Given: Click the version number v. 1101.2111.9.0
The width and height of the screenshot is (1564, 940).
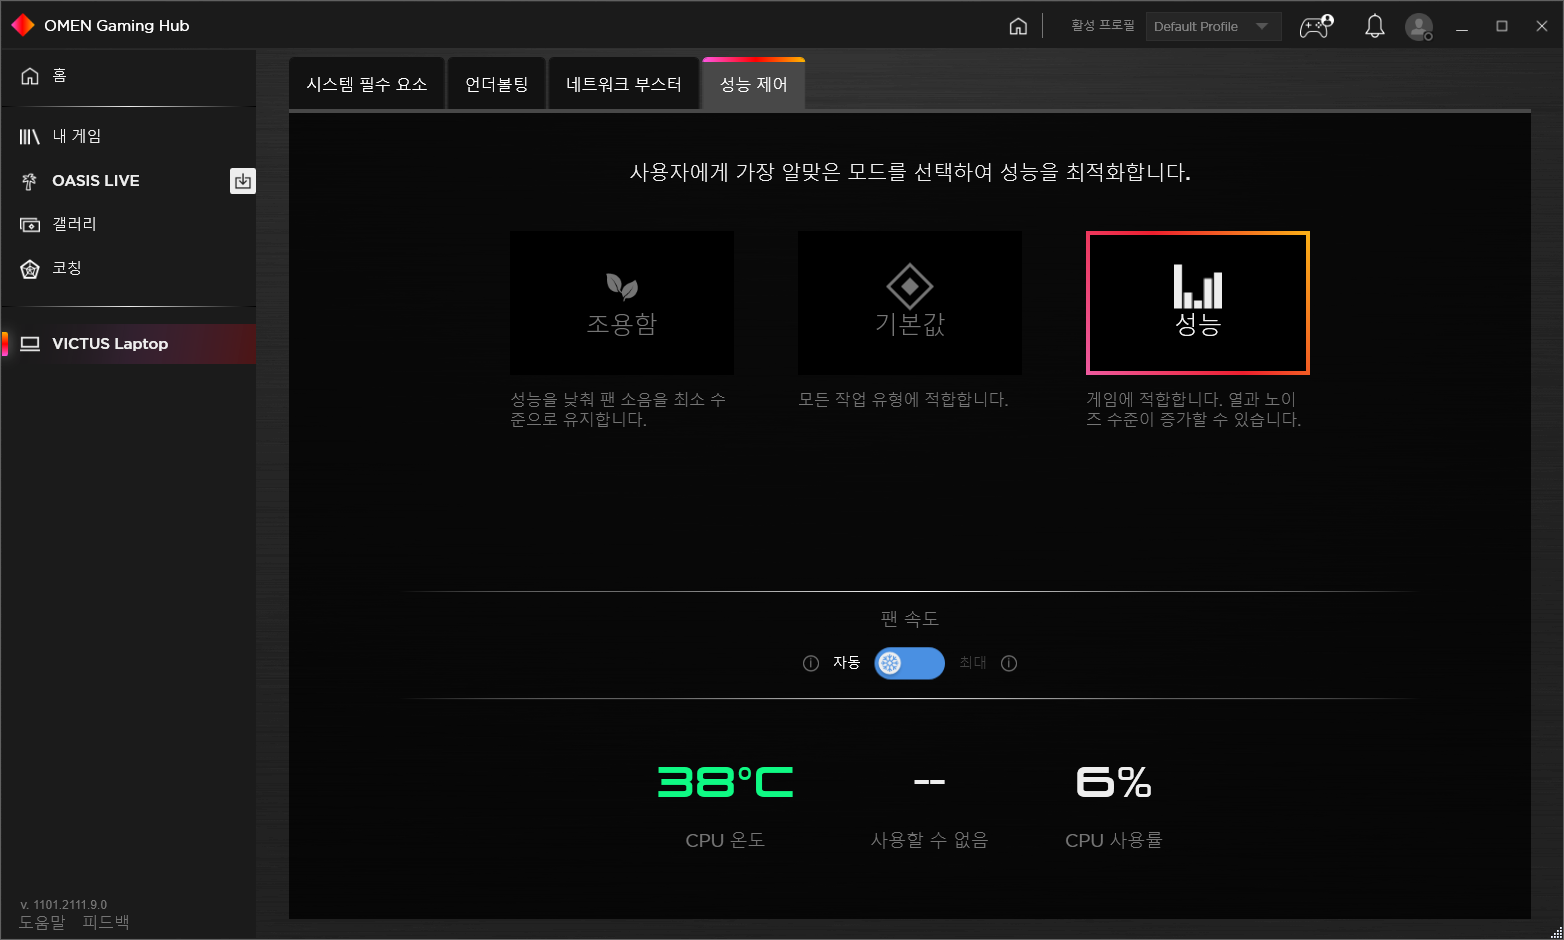Looking at the screenshot, I should click(x=63, y=905).
